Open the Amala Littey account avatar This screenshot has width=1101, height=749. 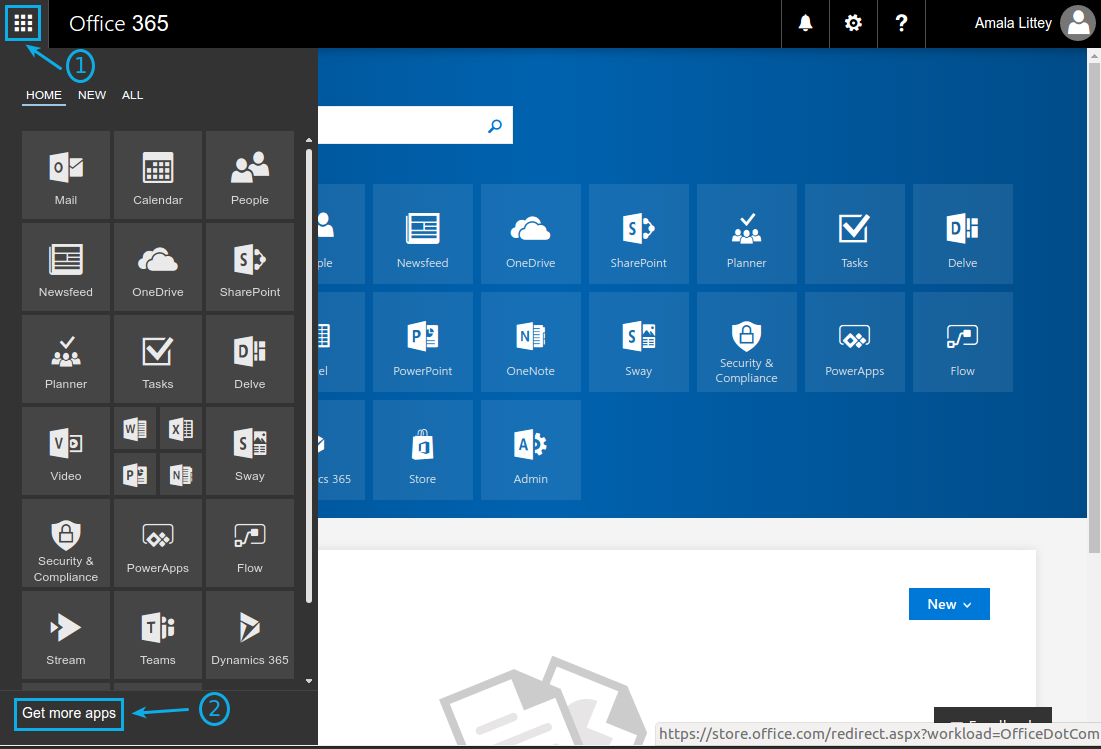pyautogui.click(x=1078, y=23)
